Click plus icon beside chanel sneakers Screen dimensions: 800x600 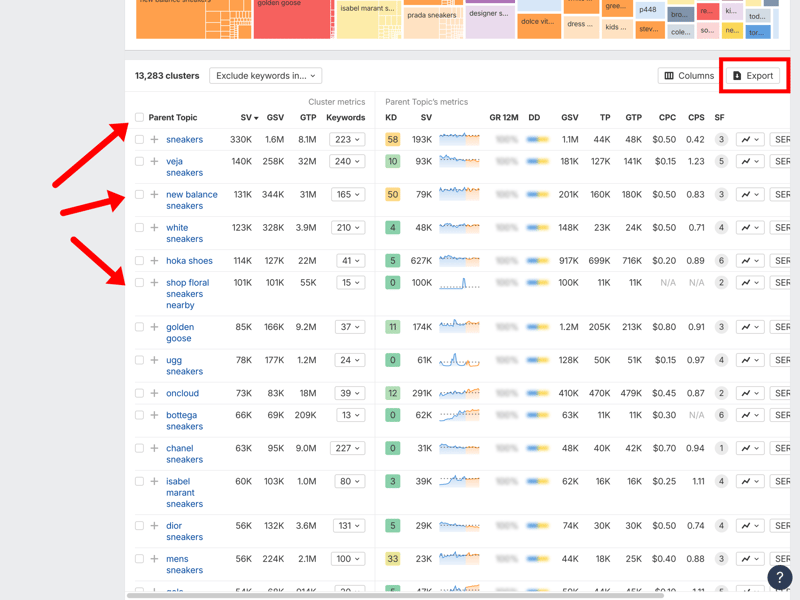[154, 448]
